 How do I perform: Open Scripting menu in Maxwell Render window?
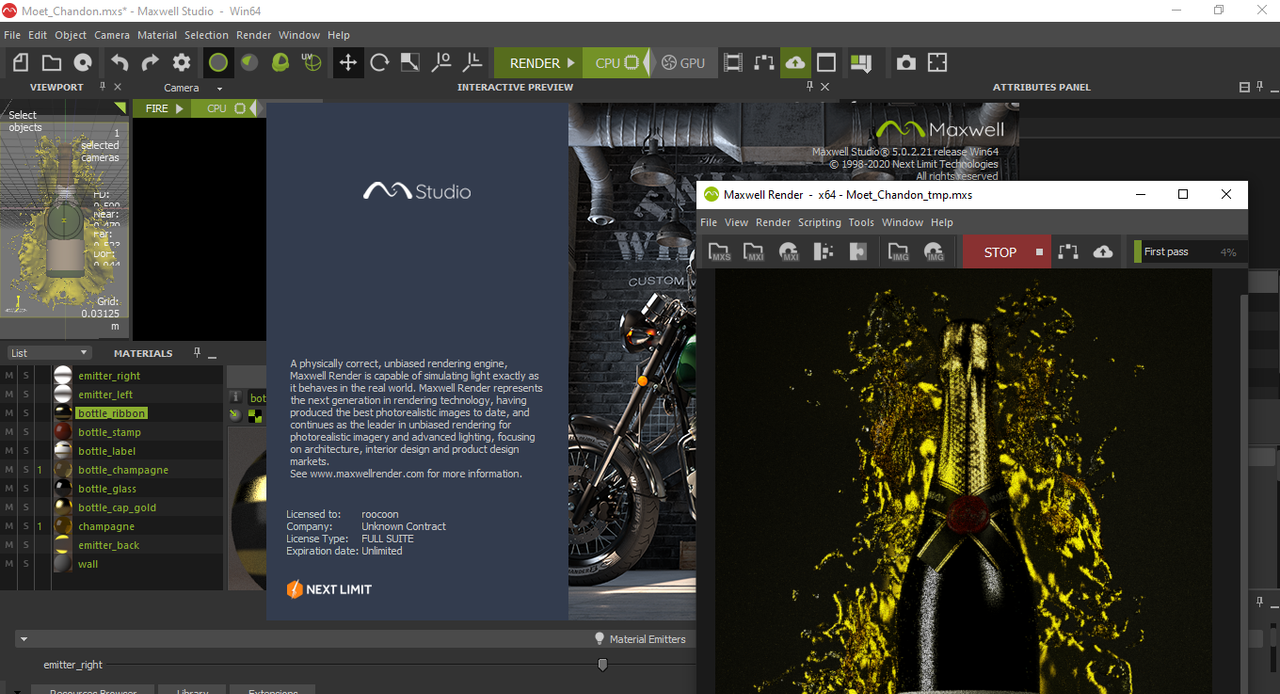click(x=819, y=222)
